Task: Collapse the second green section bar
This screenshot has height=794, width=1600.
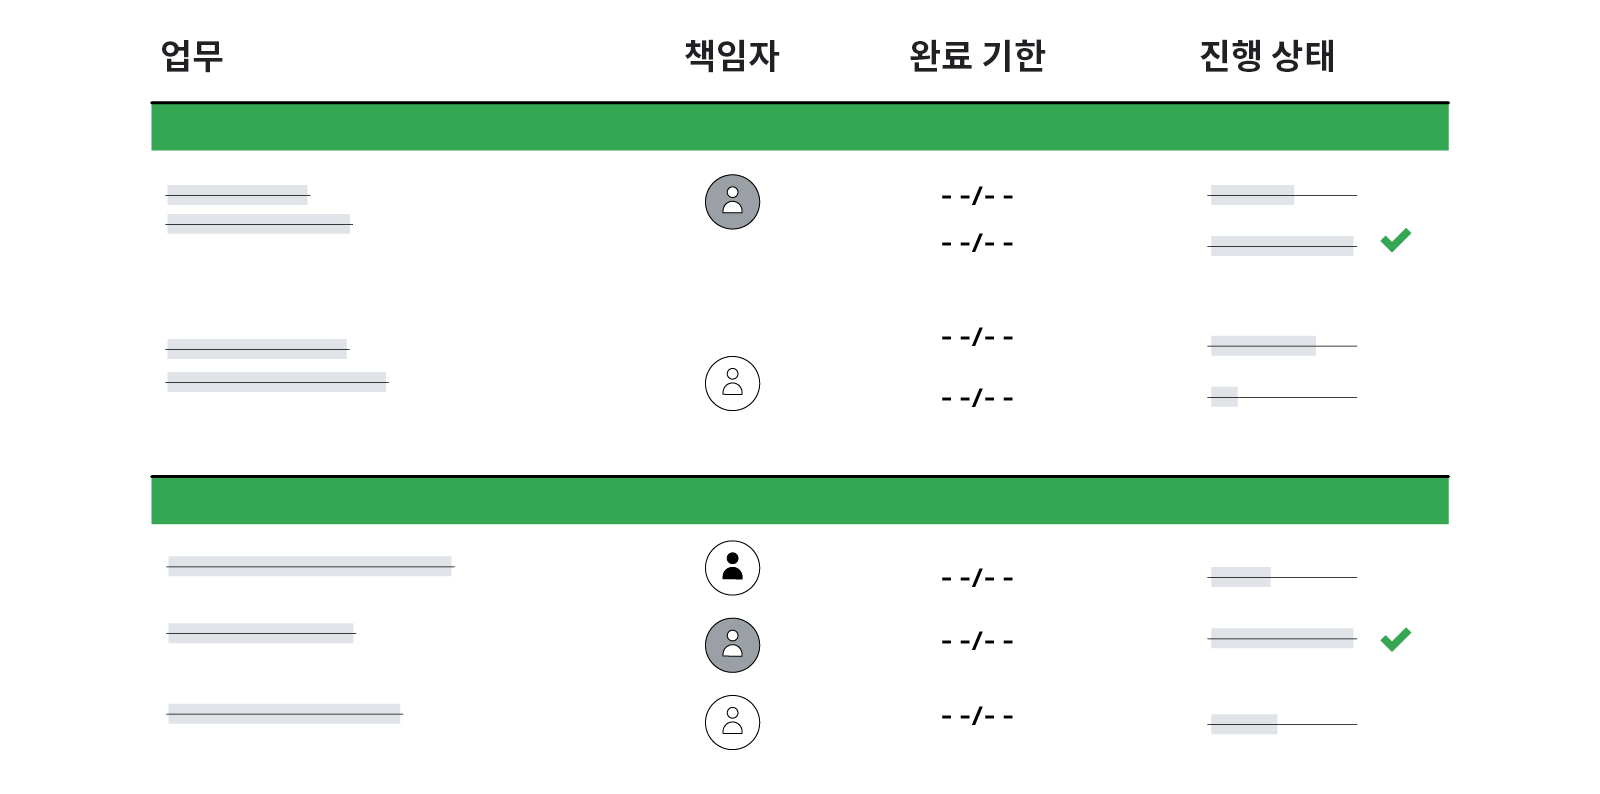Action: 800,501
